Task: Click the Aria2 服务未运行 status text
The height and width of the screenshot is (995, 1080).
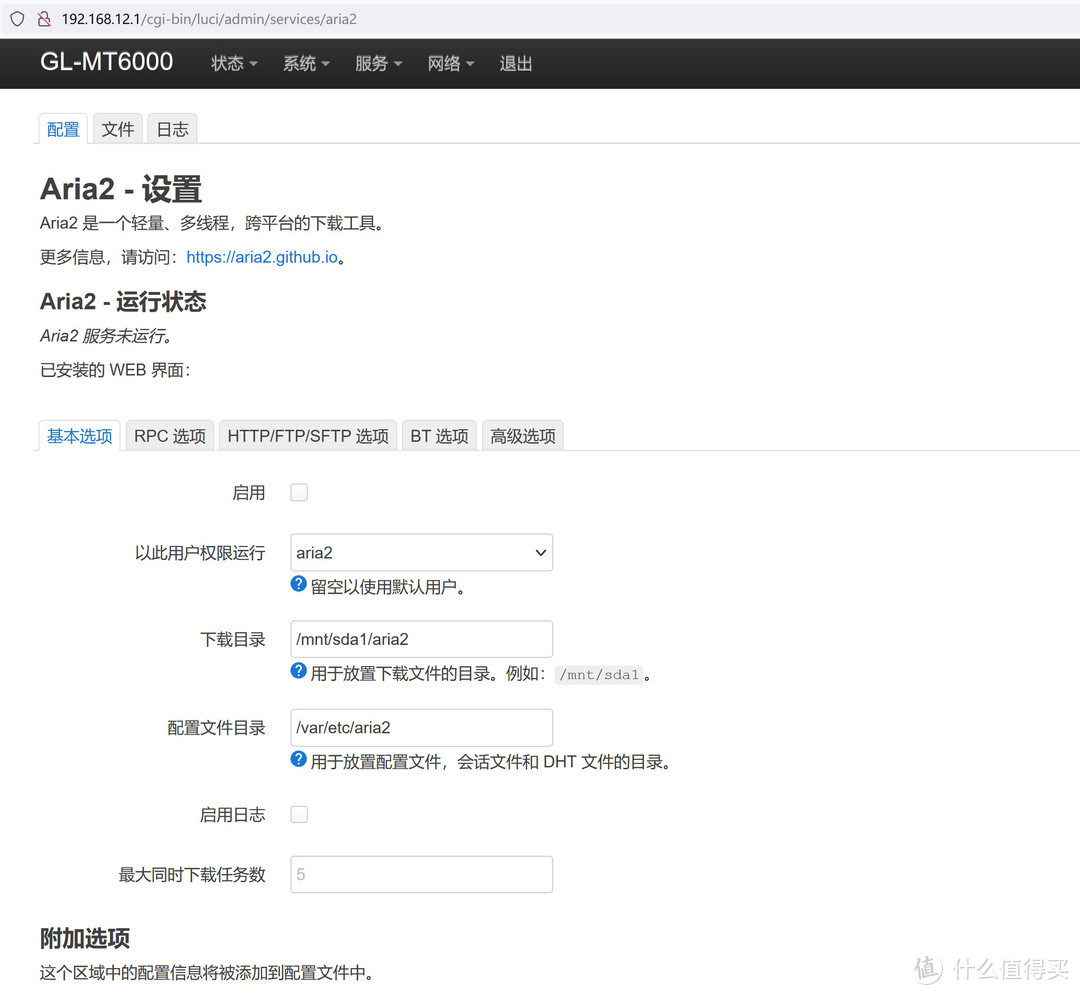Action: point(106,335)
